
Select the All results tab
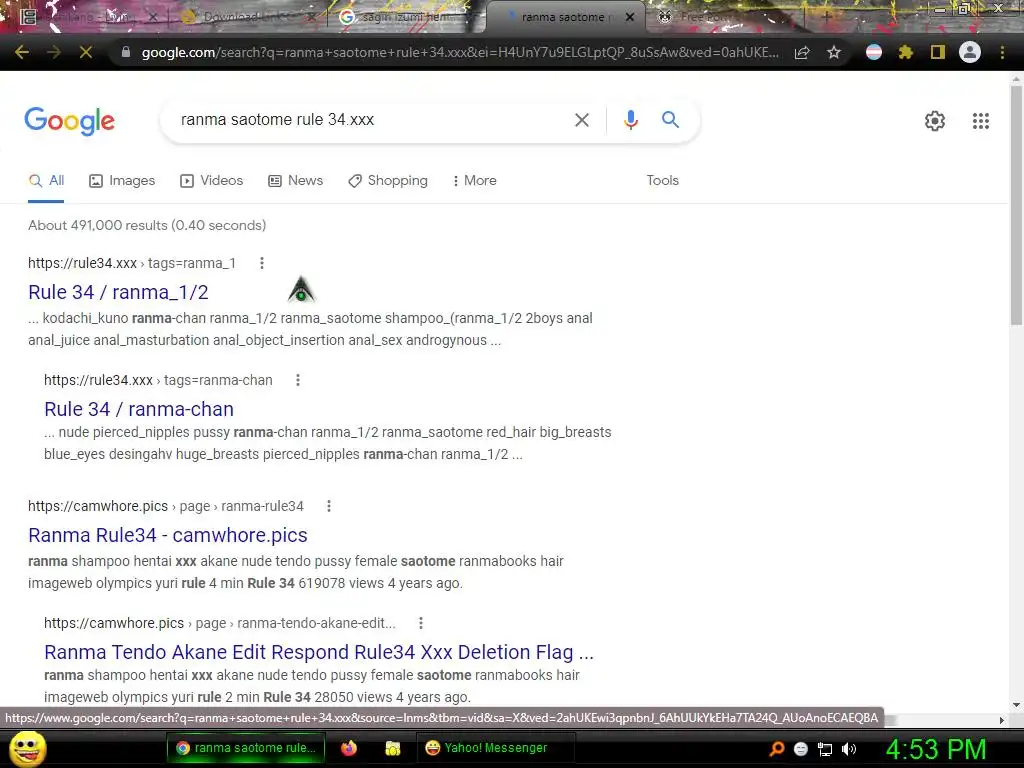click(46, 181)
